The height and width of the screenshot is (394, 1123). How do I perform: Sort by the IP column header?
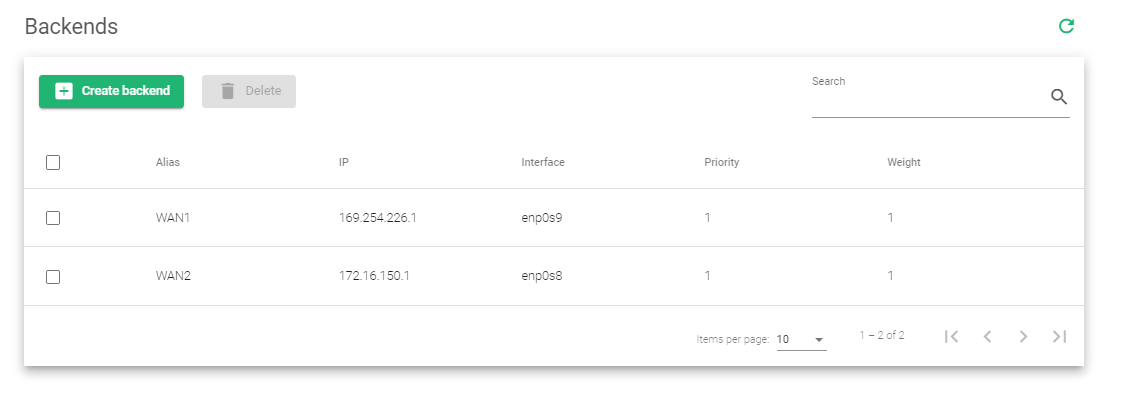[344, 163]
